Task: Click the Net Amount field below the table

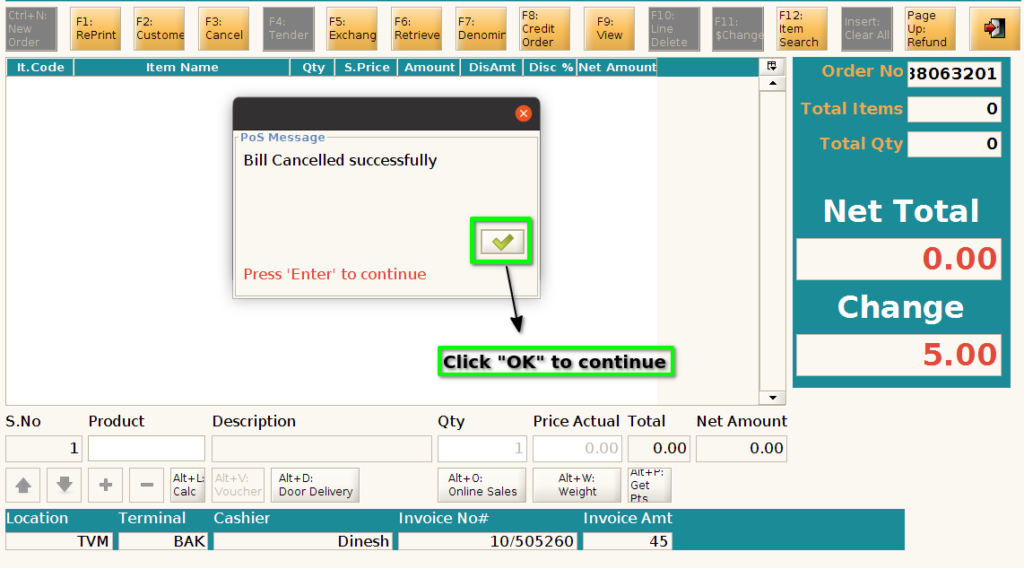Action: [741, 449]
